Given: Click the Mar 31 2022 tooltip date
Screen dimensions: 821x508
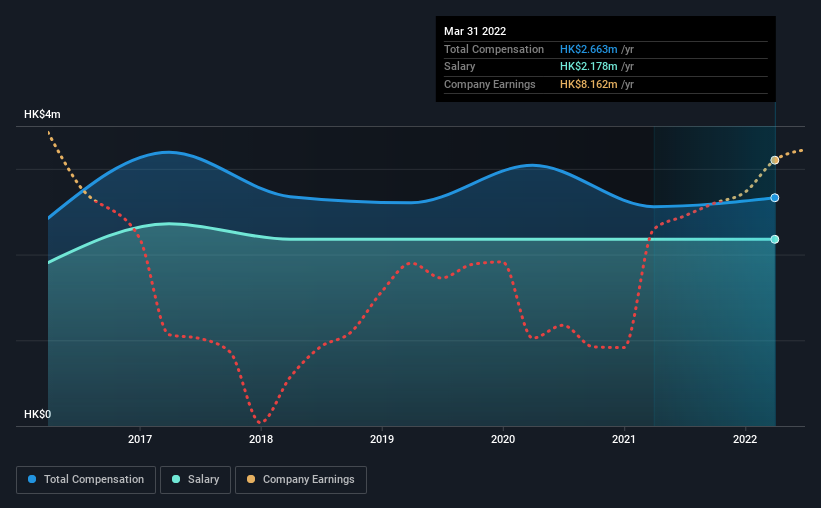Looking at the screenshot, I should pos(475,31).
